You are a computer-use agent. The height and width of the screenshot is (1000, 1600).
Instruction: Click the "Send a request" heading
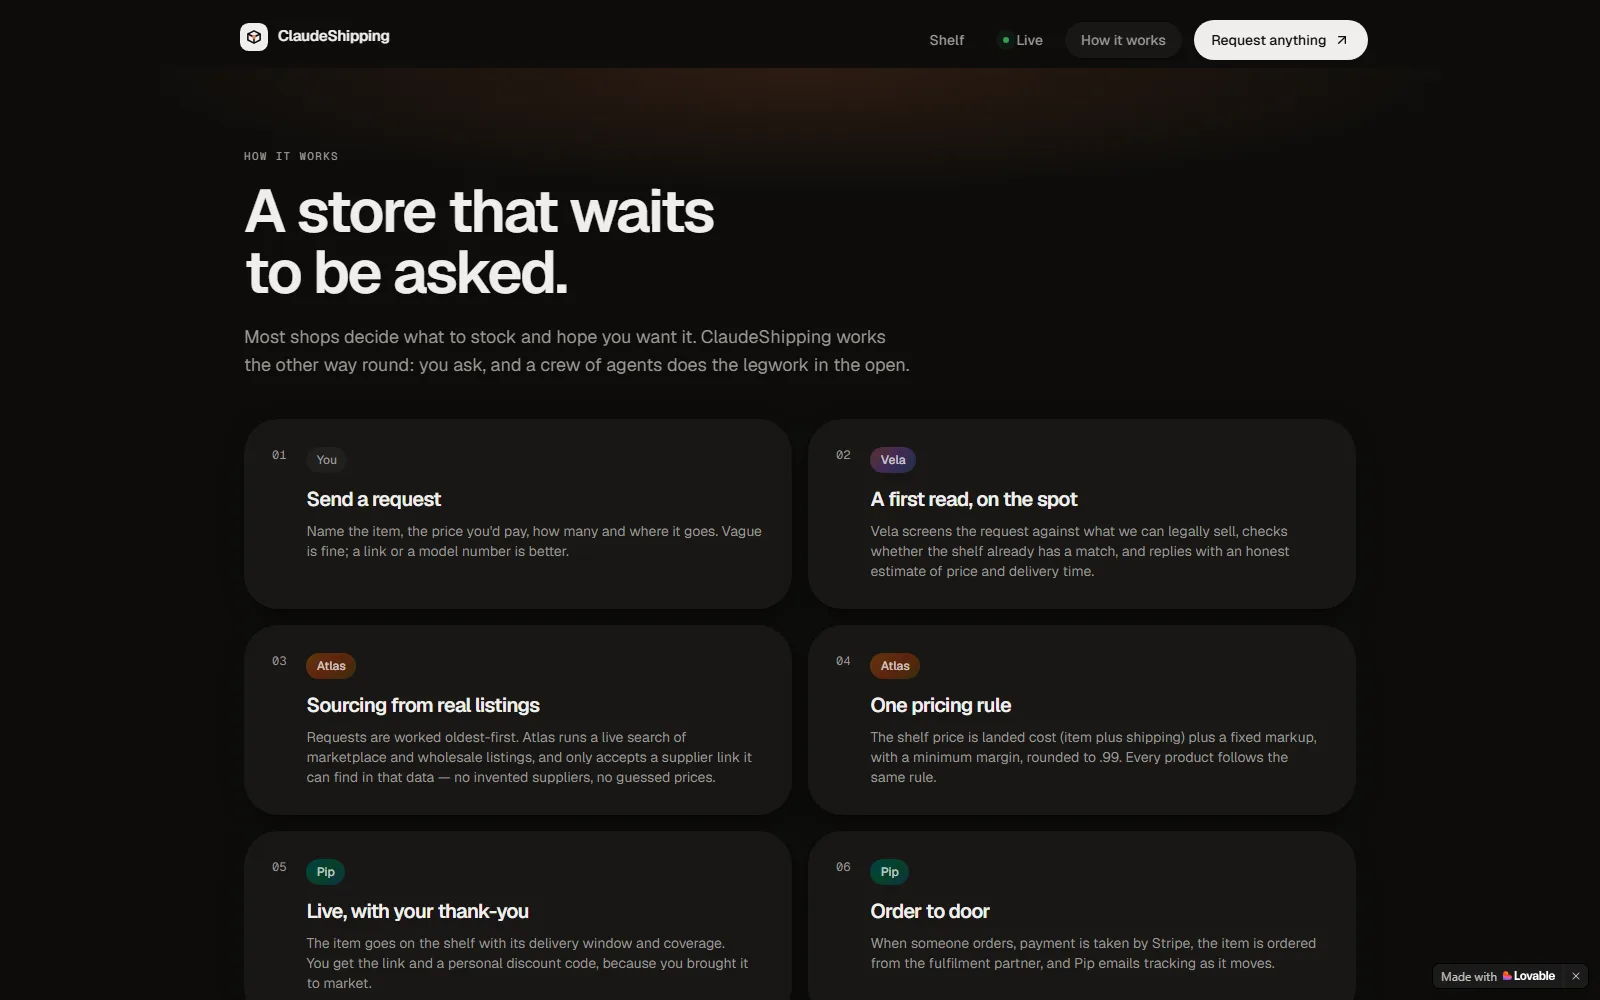click(x=373, y=499)
